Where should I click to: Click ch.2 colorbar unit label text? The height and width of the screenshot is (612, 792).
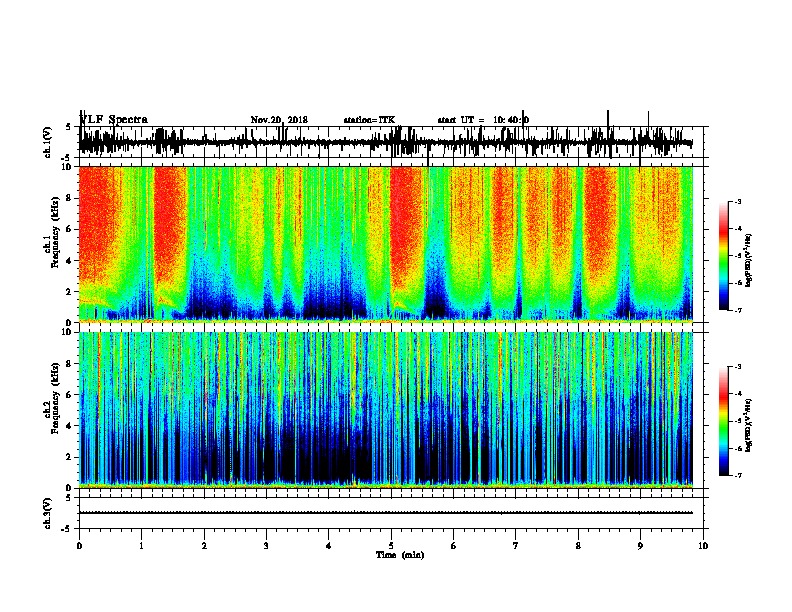(749, 426)
